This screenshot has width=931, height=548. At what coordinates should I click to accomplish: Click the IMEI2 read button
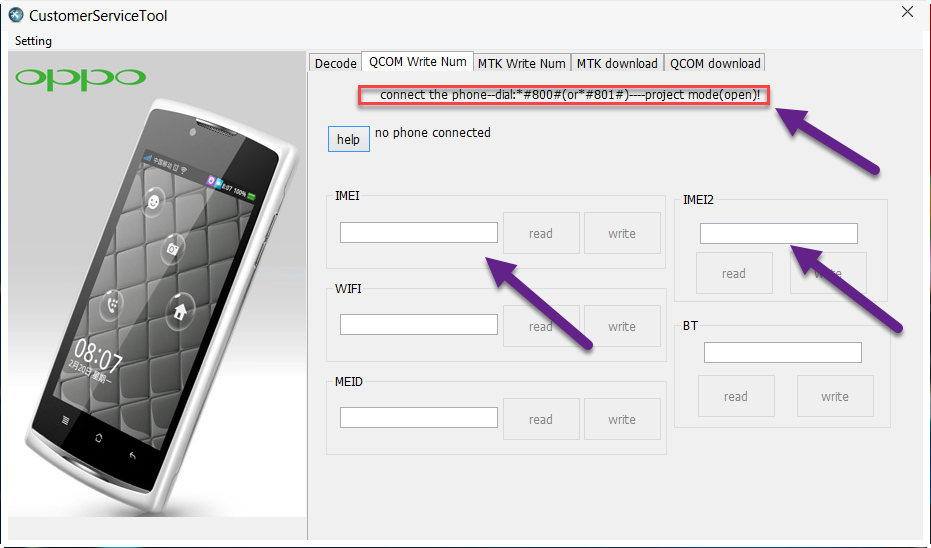pyautogui.click(x=734, y=273)
